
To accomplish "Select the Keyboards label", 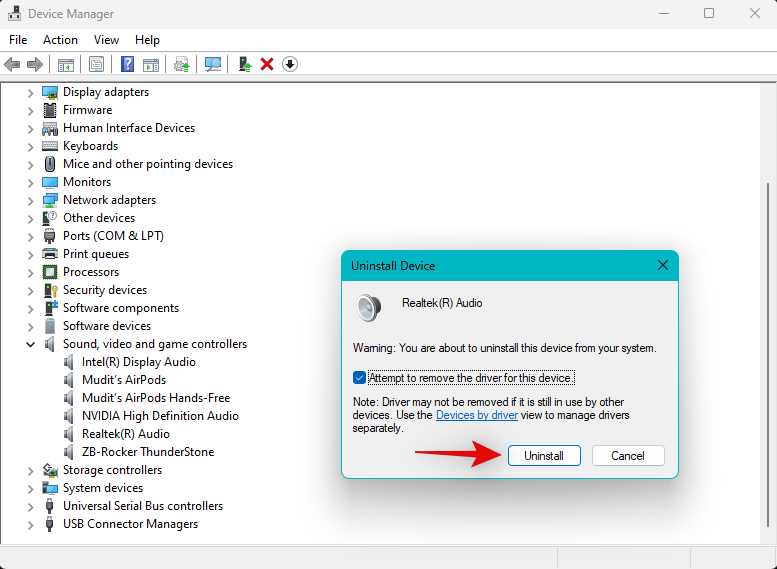I will (90, 146).
